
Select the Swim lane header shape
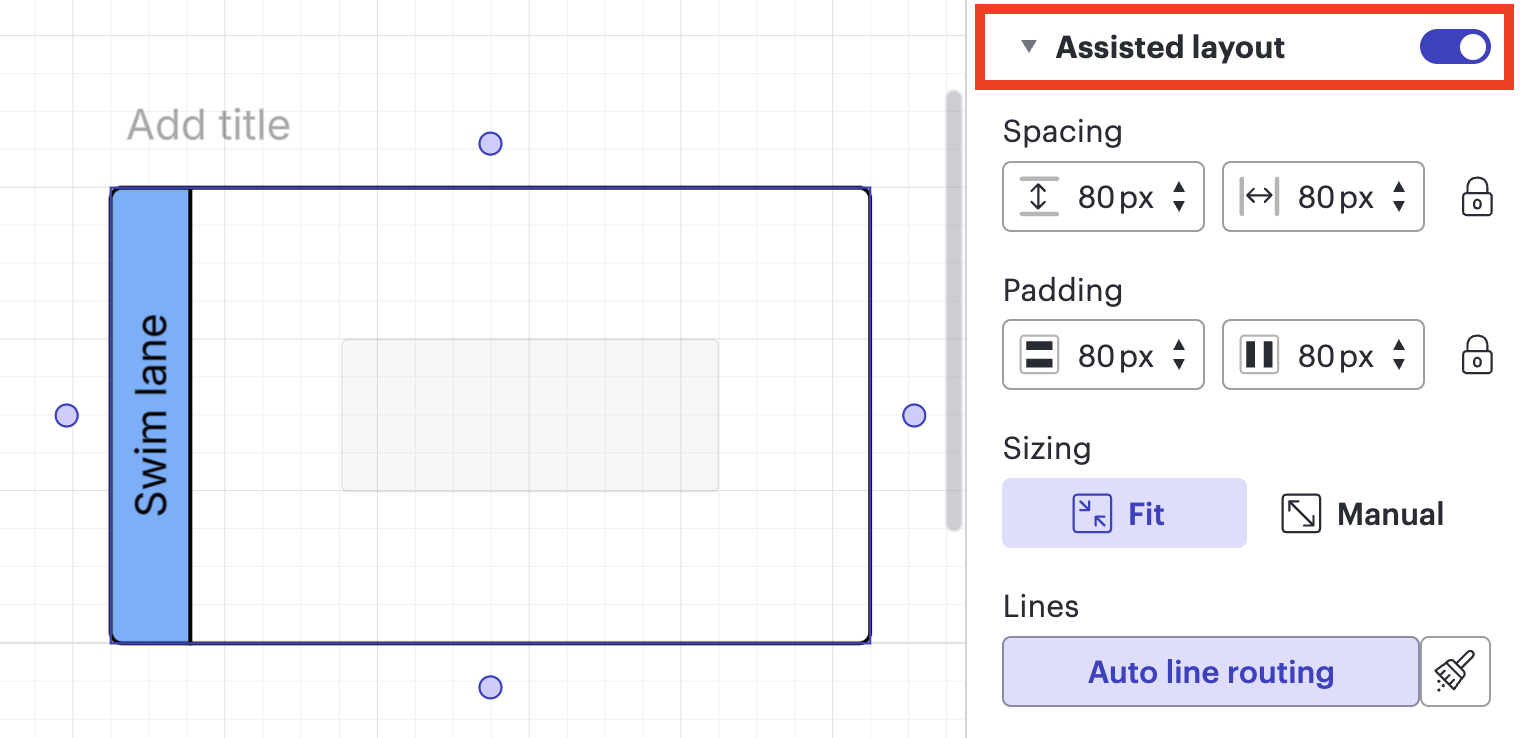150,415
